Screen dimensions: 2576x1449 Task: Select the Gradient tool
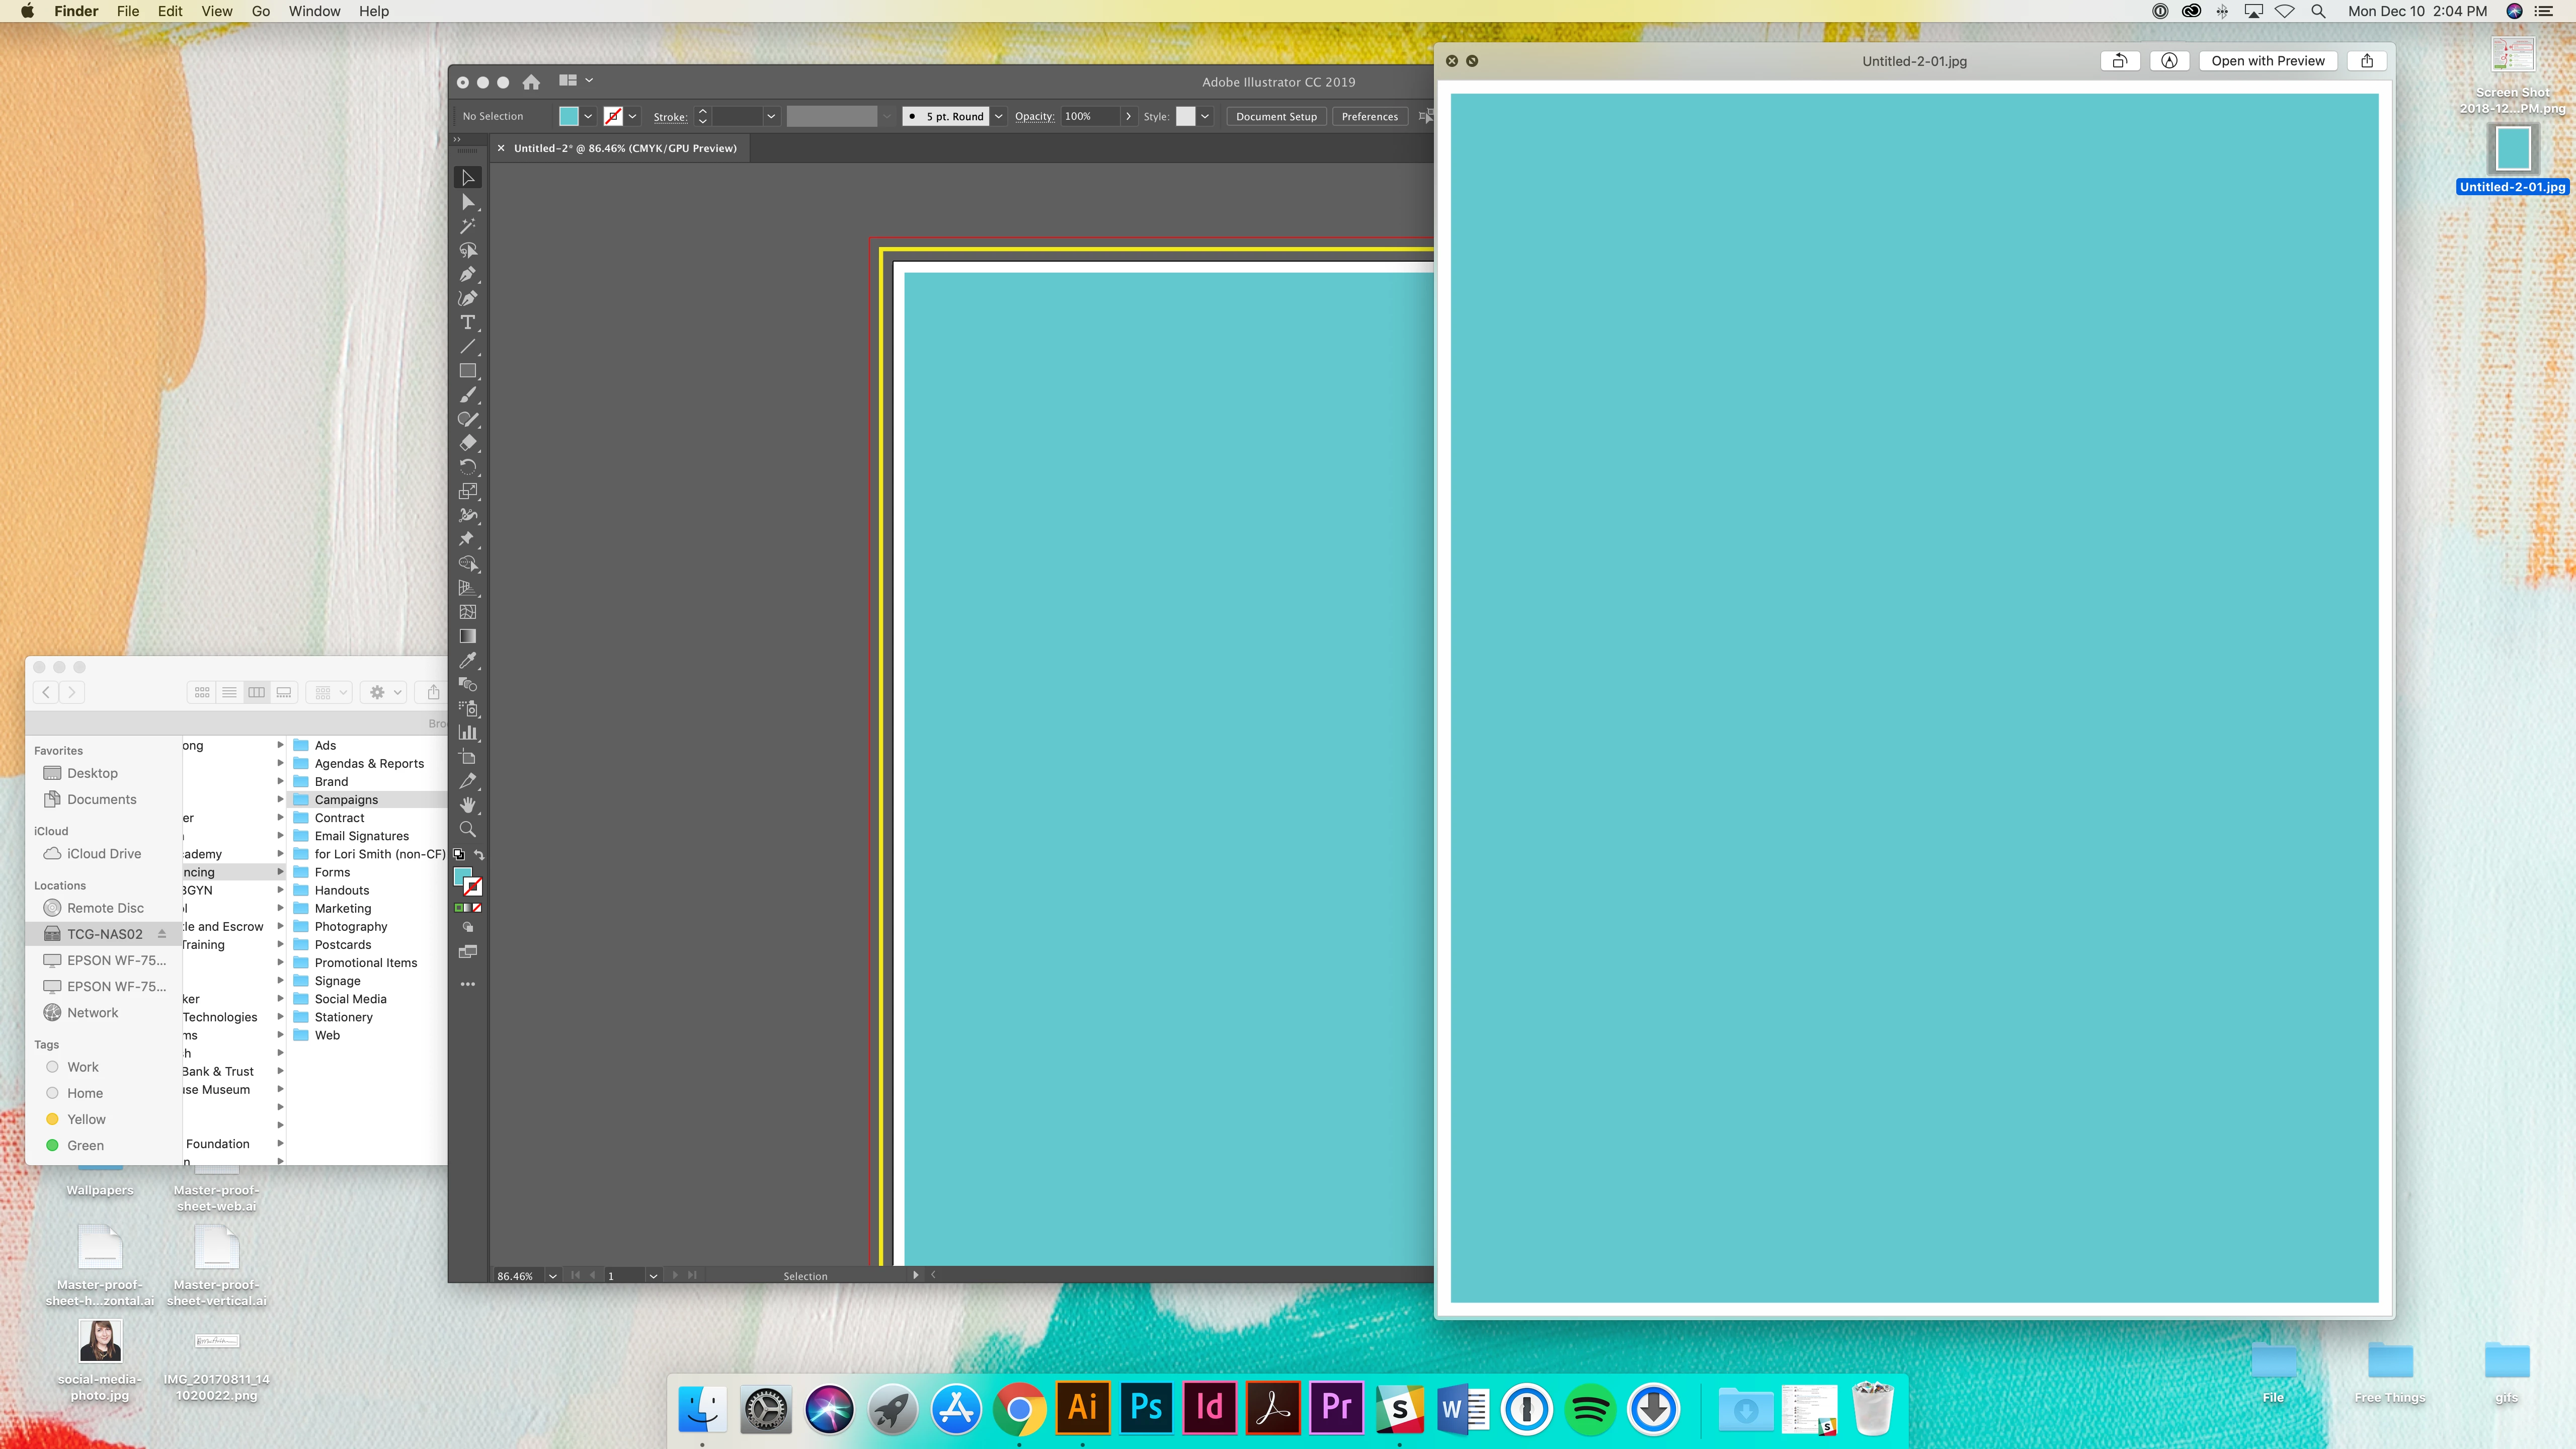pyautogui.click(x=467, y=636)
